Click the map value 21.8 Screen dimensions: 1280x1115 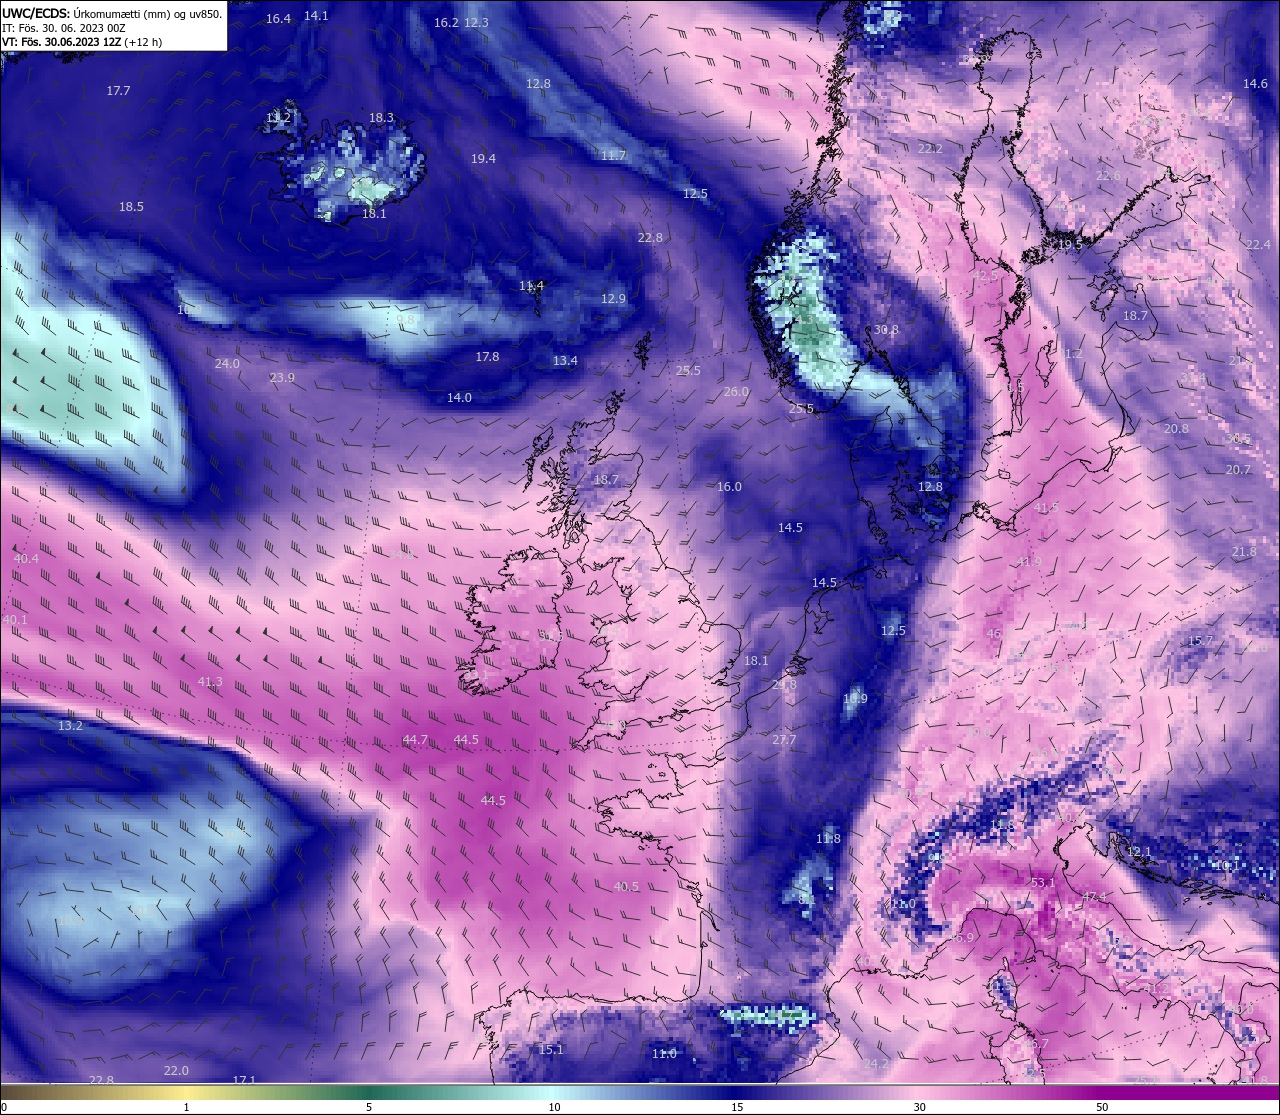click(1244, 551)
